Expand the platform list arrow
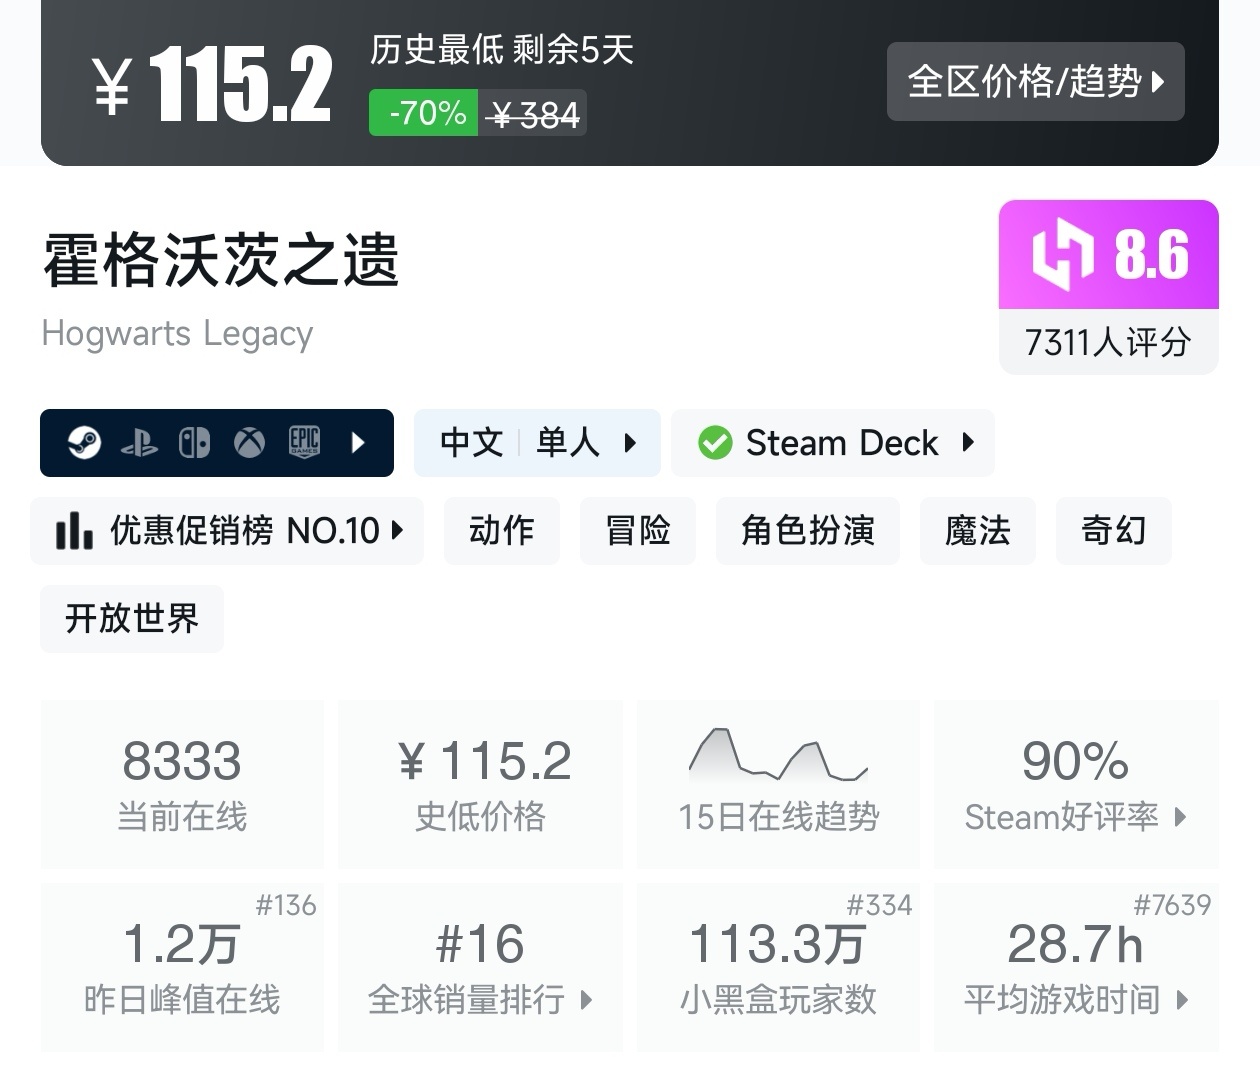Image resolution: width=1260 pixels, height=1066 pixels. (x=359, y=442)
